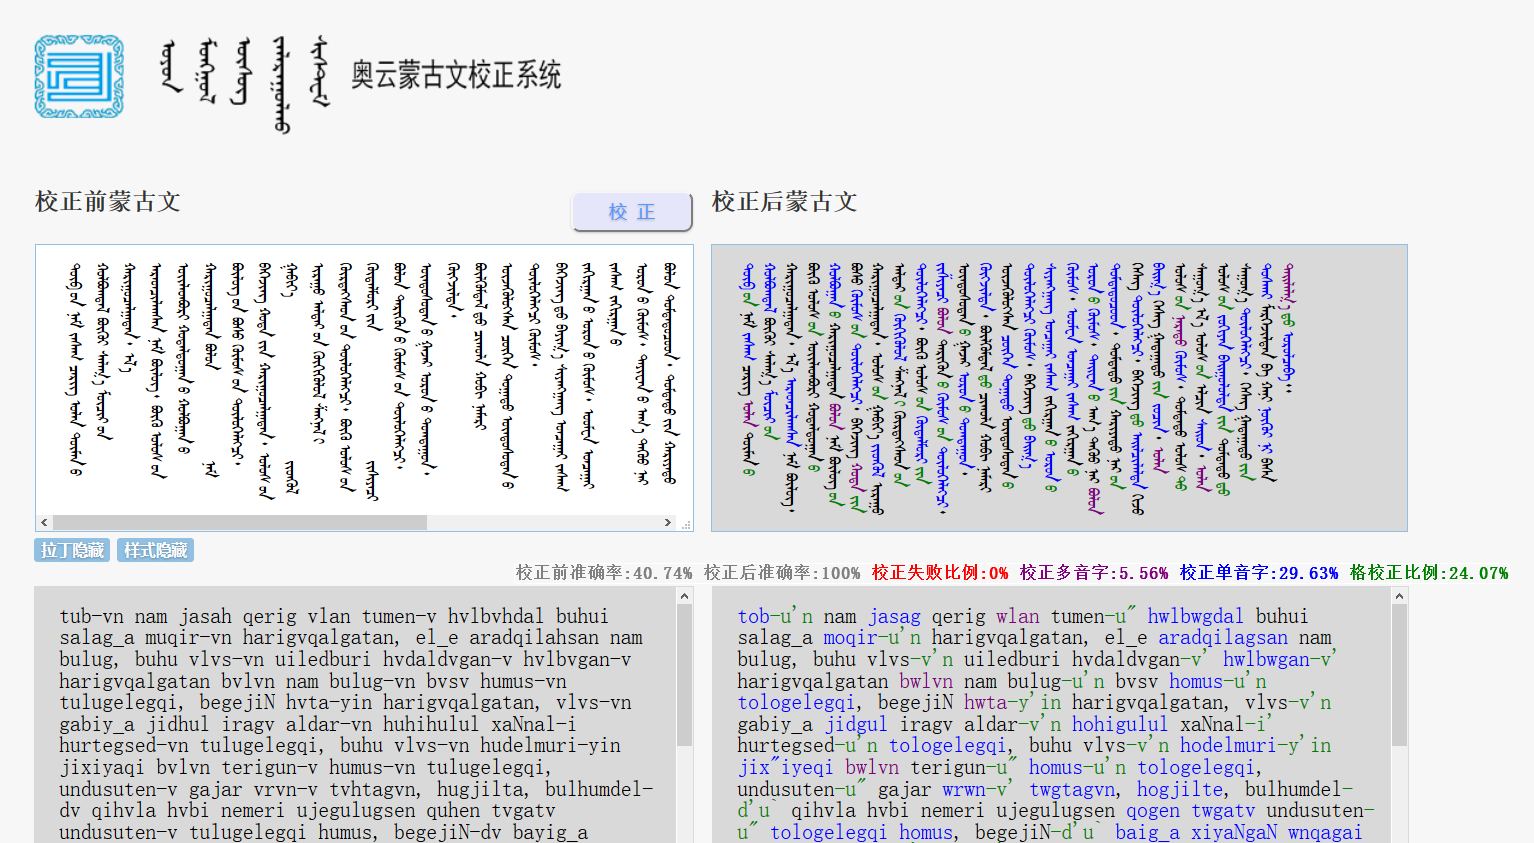Click the blue Aoyun logo icon

point(79,77)
